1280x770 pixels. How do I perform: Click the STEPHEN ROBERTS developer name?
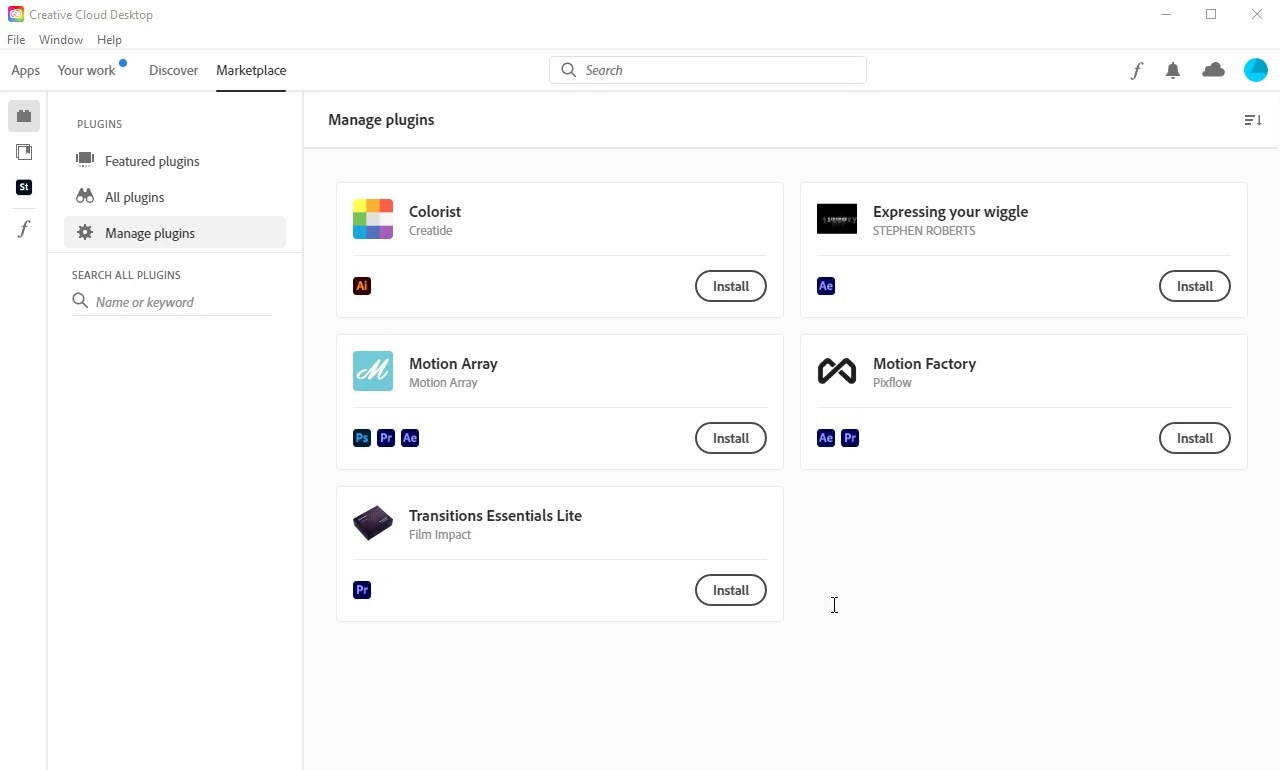[924, 231]
